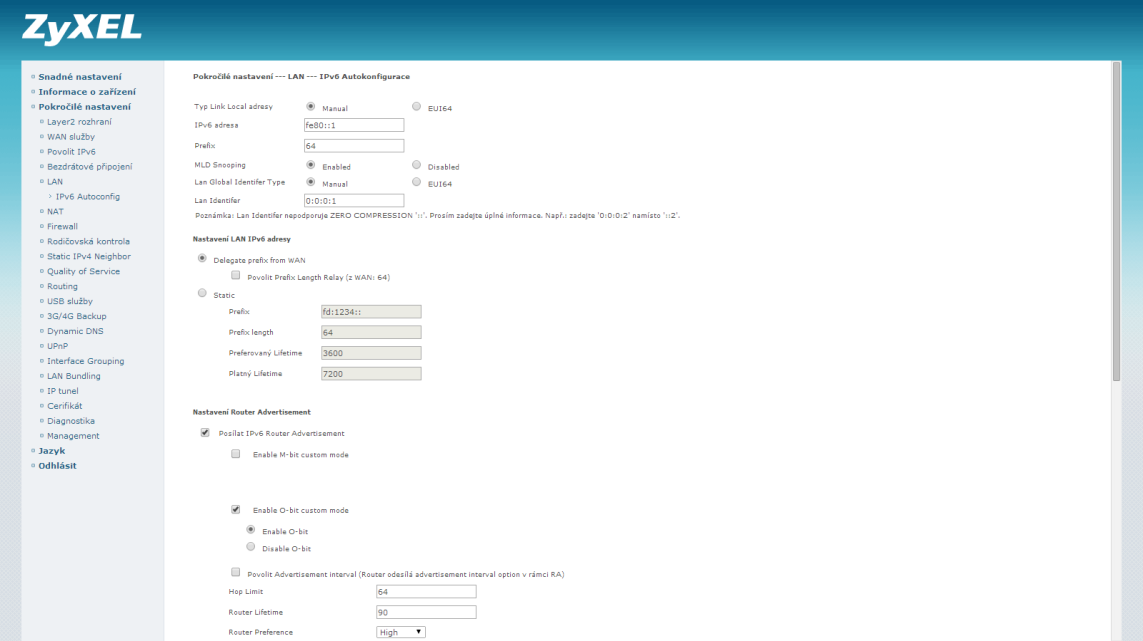
Task: Open WAN služby settings
Action: 71,136
